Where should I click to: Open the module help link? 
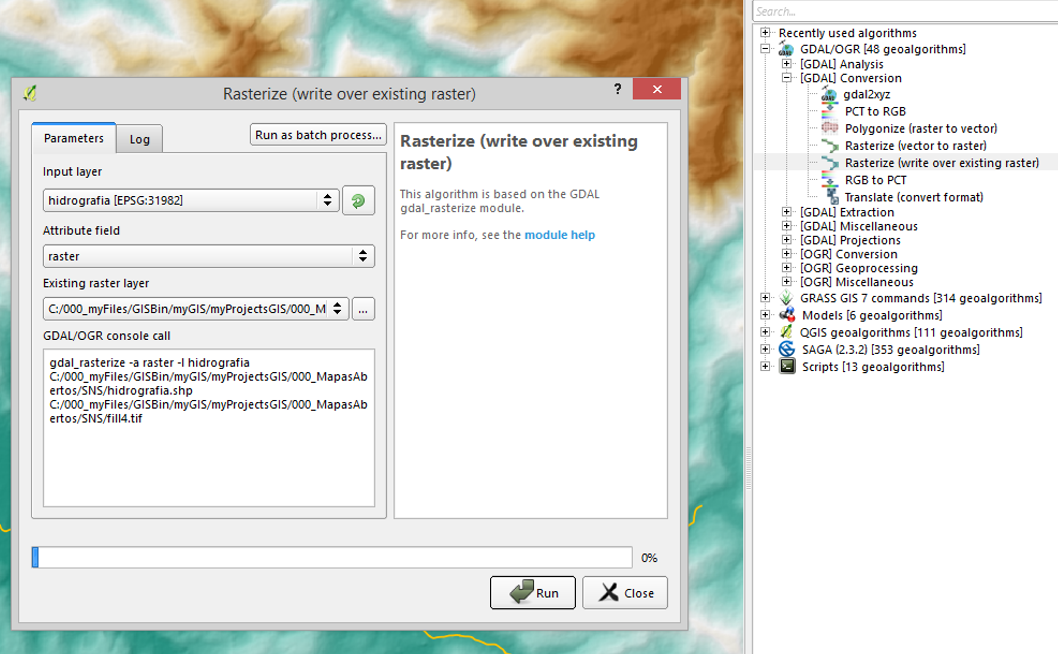click(x=559, y=235)
